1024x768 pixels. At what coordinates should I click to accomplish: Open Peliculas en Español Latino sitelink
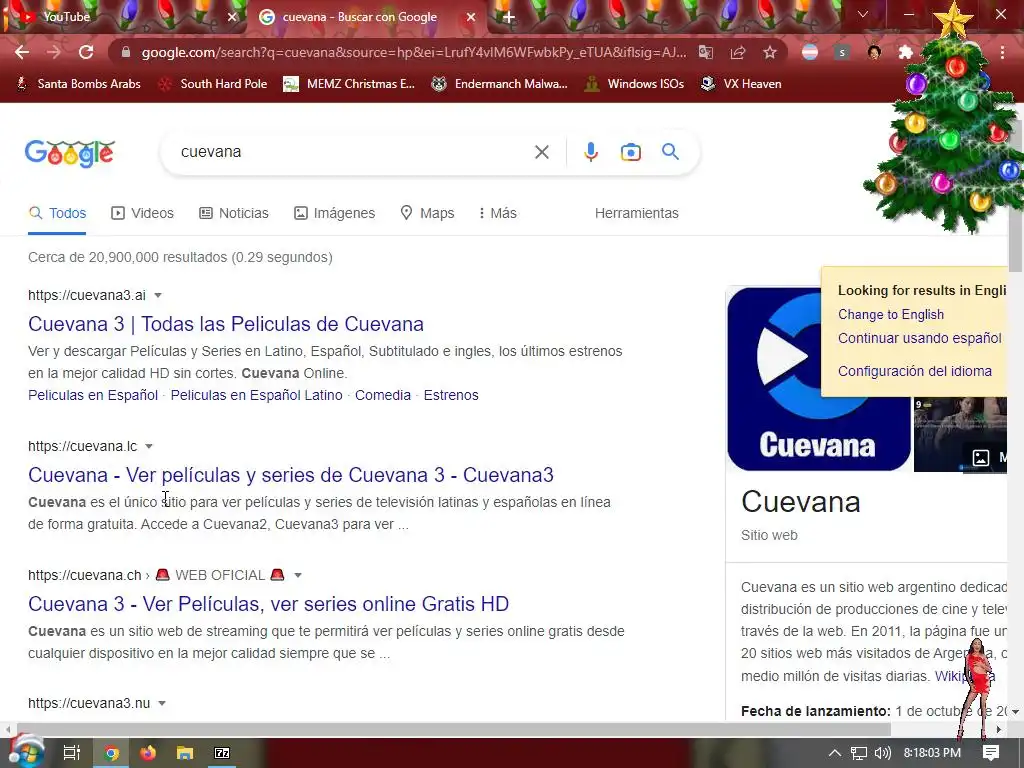[x=257, y=395]
